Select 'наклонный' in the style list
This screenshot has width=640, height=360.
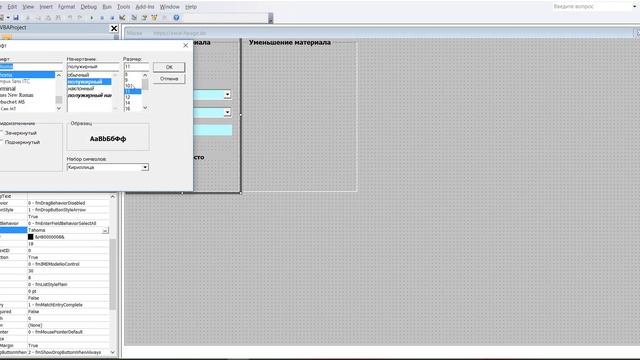pos(81,88)
